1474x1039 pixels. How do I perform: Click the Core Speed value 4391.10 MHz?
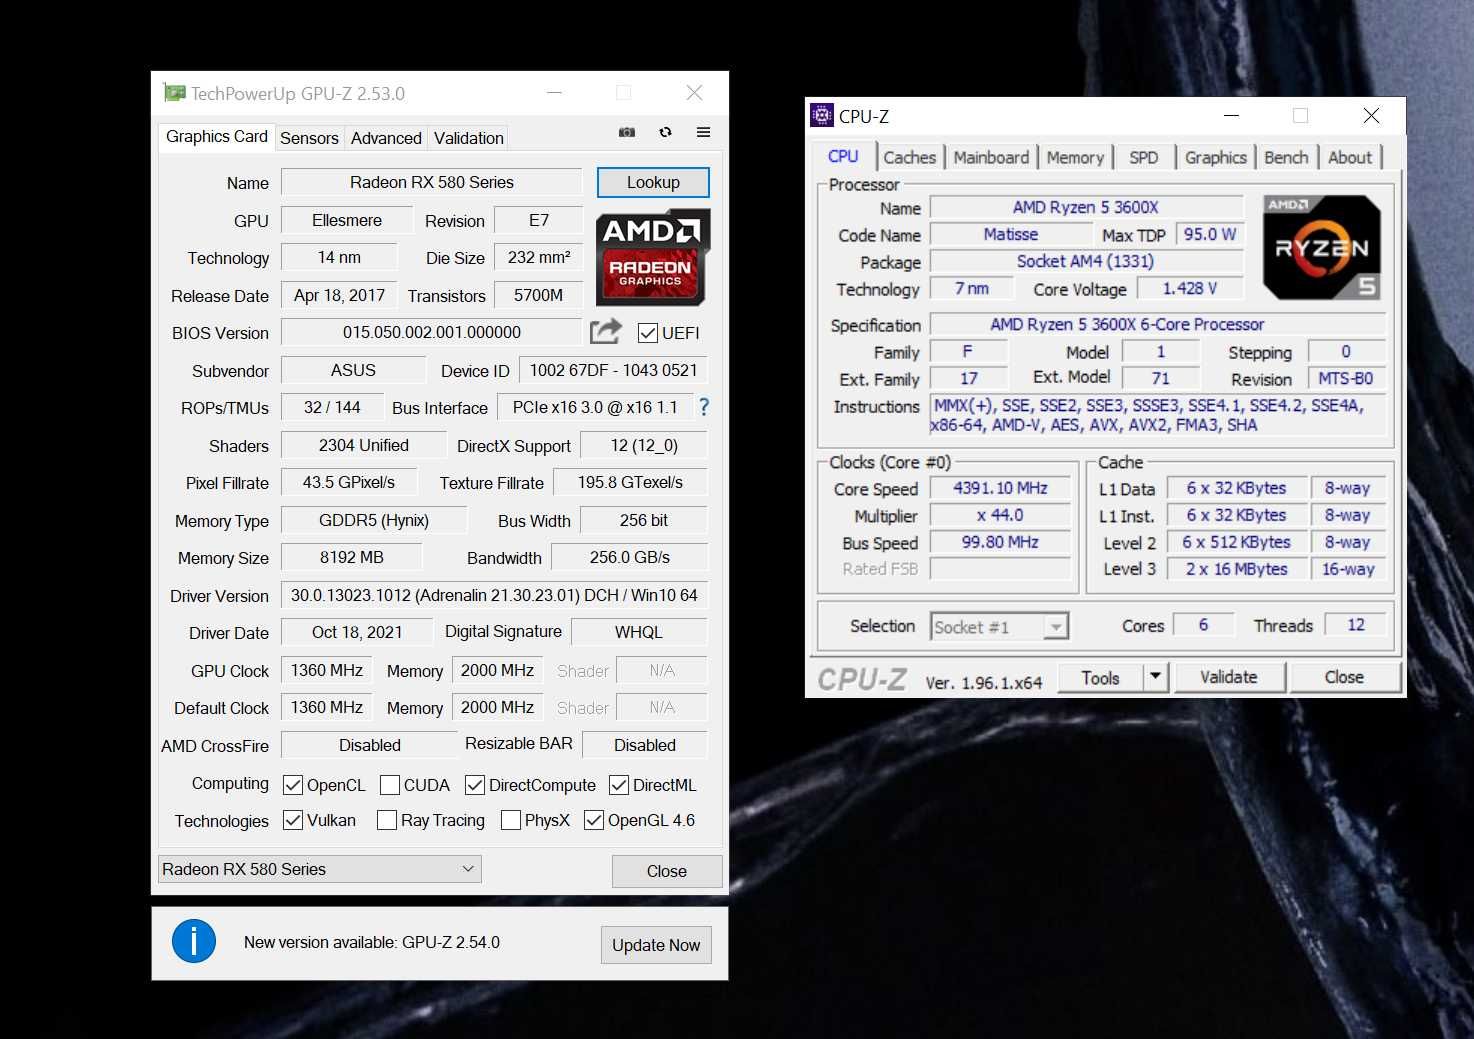click(x=1000, y=488)
